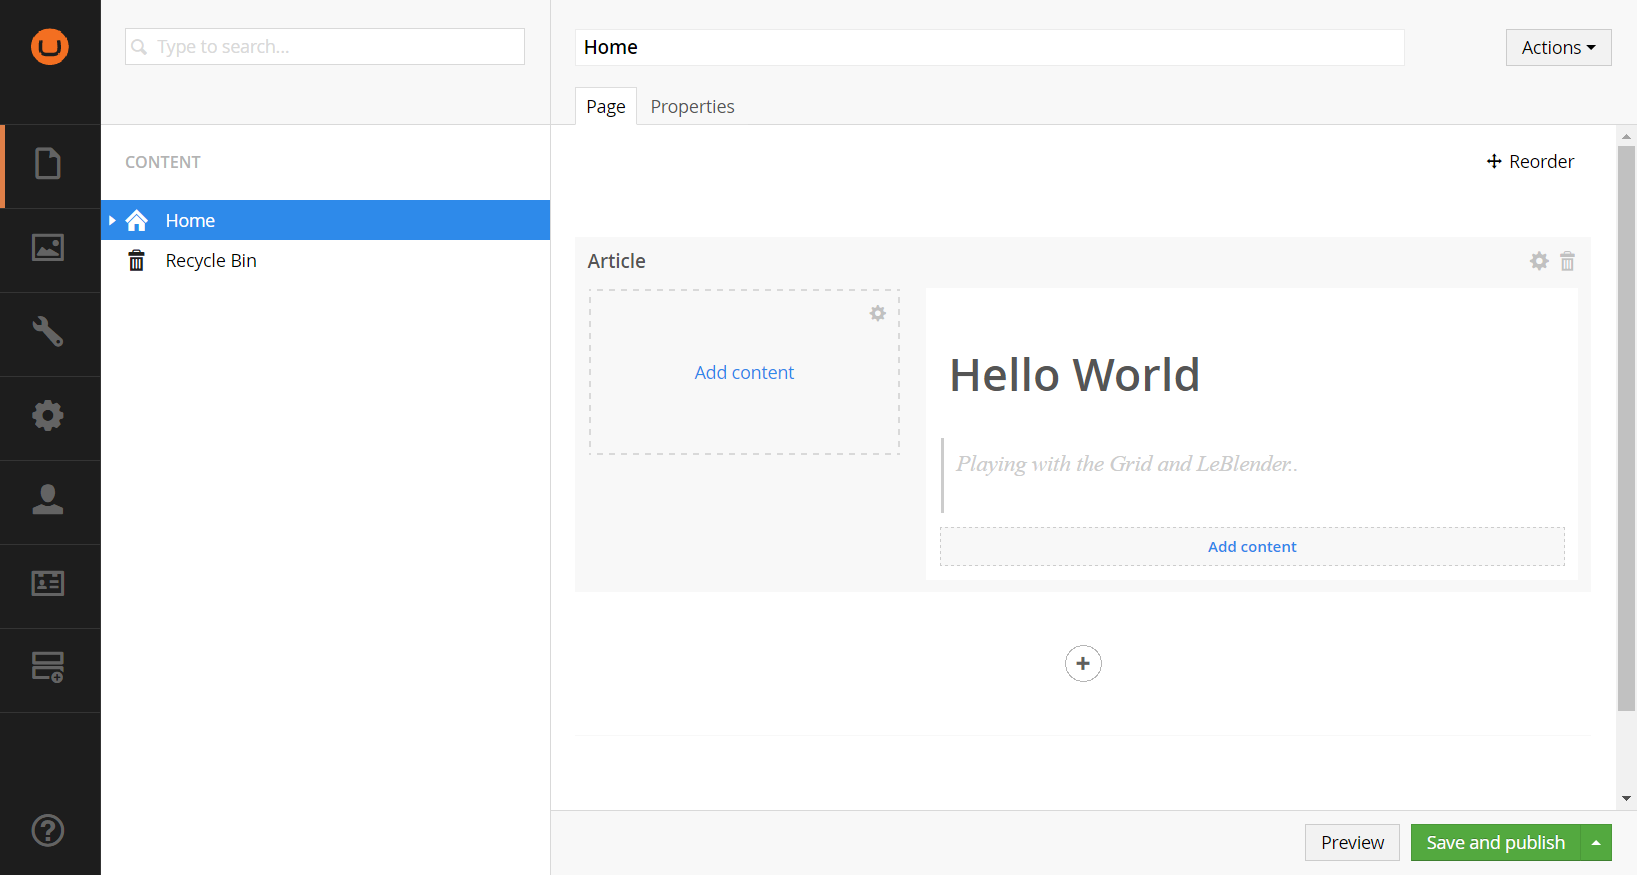Click Add content below the quote
1637x875 pixels.
click(x=1252, y=547)
